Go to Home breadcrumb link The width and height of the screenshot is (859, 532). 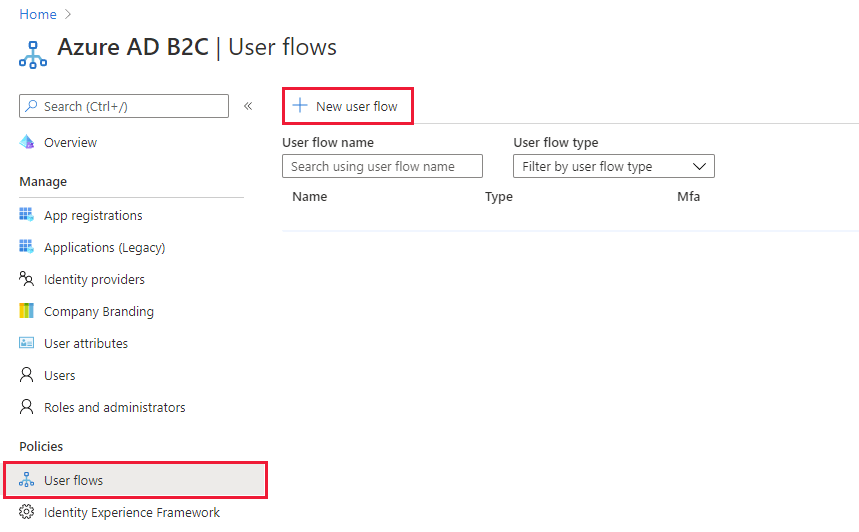click(x=37, y=14)
